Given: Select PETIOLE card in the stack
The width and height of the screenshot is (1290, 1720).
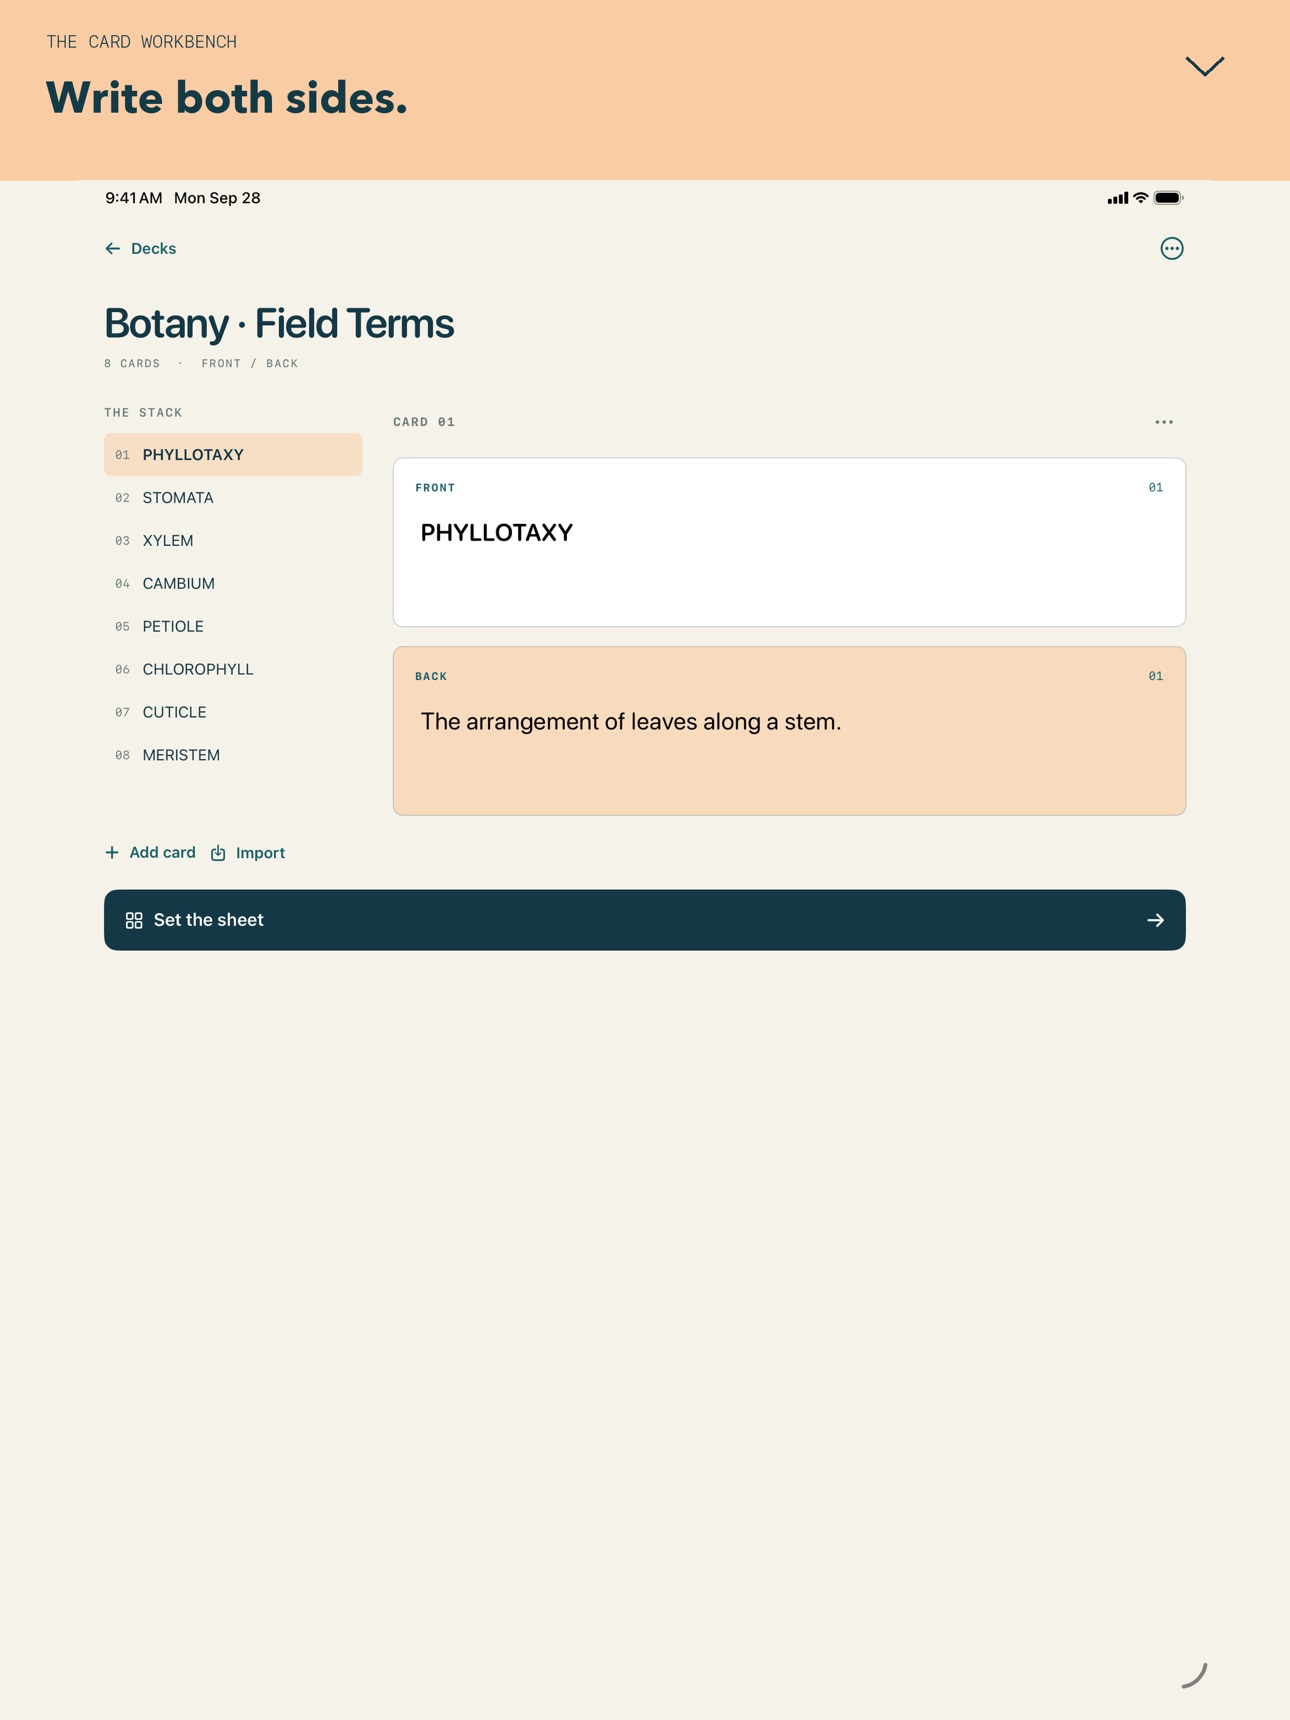Looking at the screenshot, I should point(233,627).
